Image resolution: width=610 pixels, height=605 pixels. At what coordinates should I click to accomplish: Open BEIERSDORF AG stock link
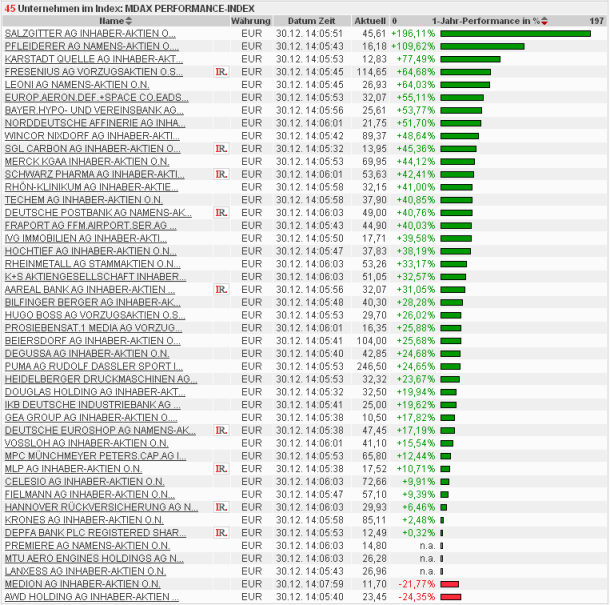(93, 341)
